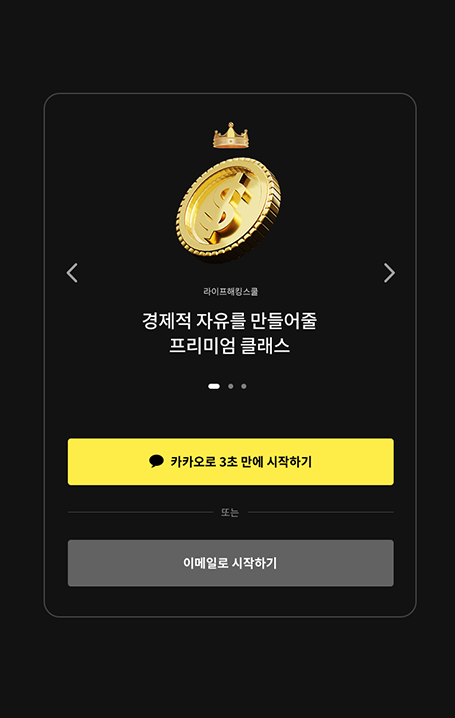Image resolution: width=455 pixels, height=718 pixels.
Task: Click the 프리미엄 클래스 headline line
Action: (229, 345)
